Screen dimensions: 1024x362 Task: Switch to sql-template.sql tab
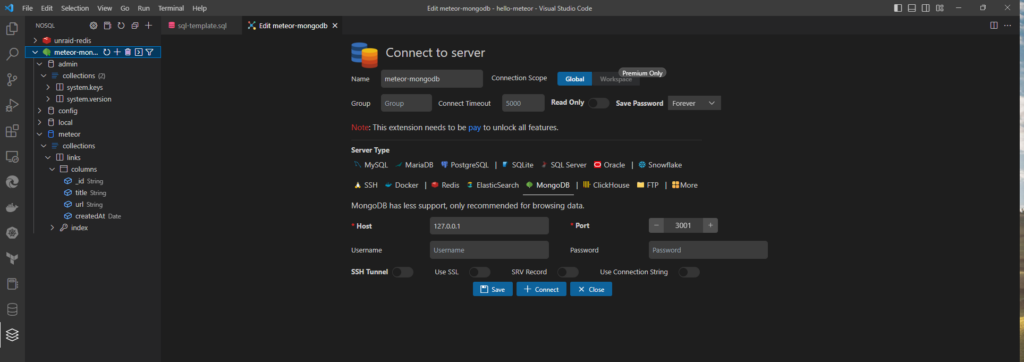(201, 25)
